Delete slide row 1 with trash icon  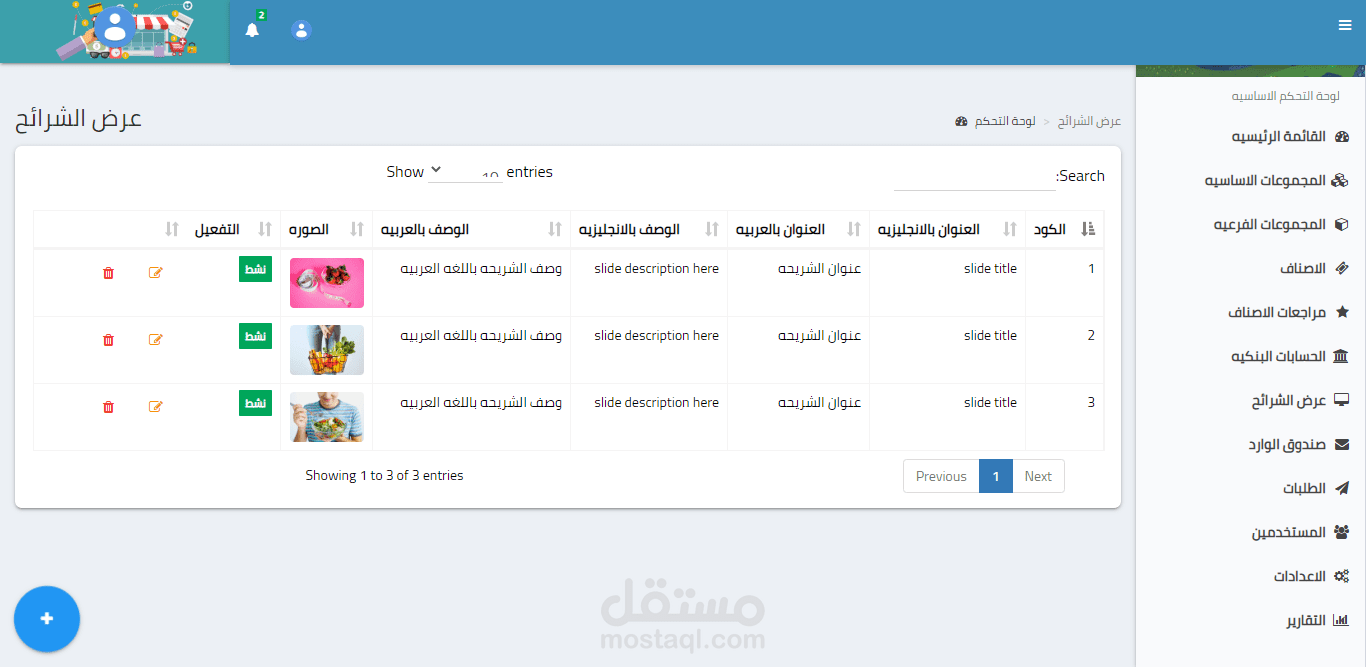[109, 272]
